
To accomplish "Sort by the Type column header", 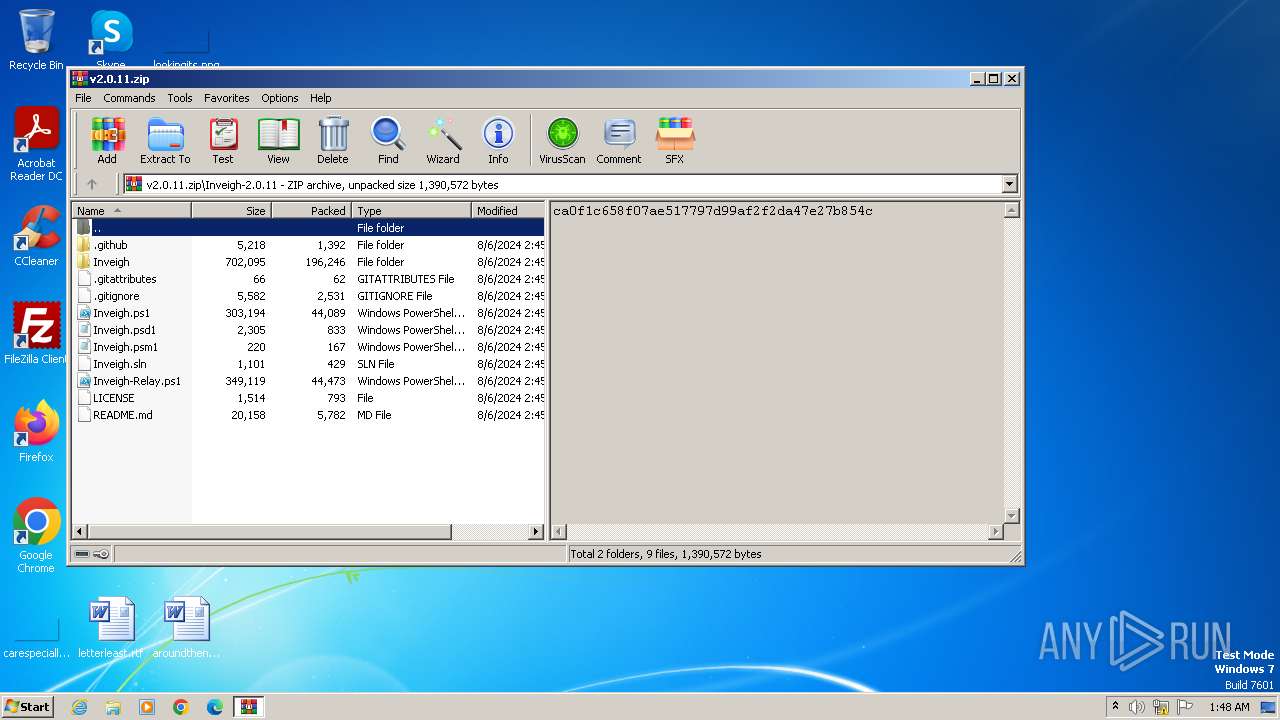I will (x=411, y=210).
